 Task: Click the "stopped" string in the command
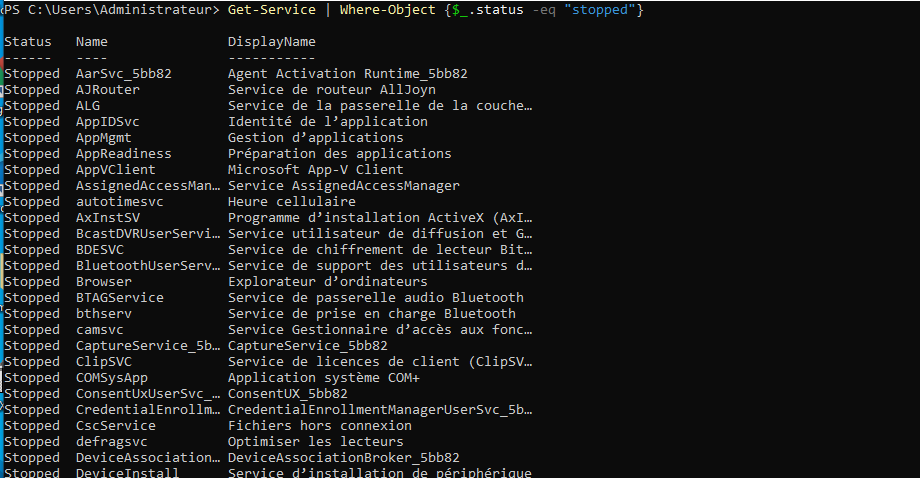click(598, 10)
